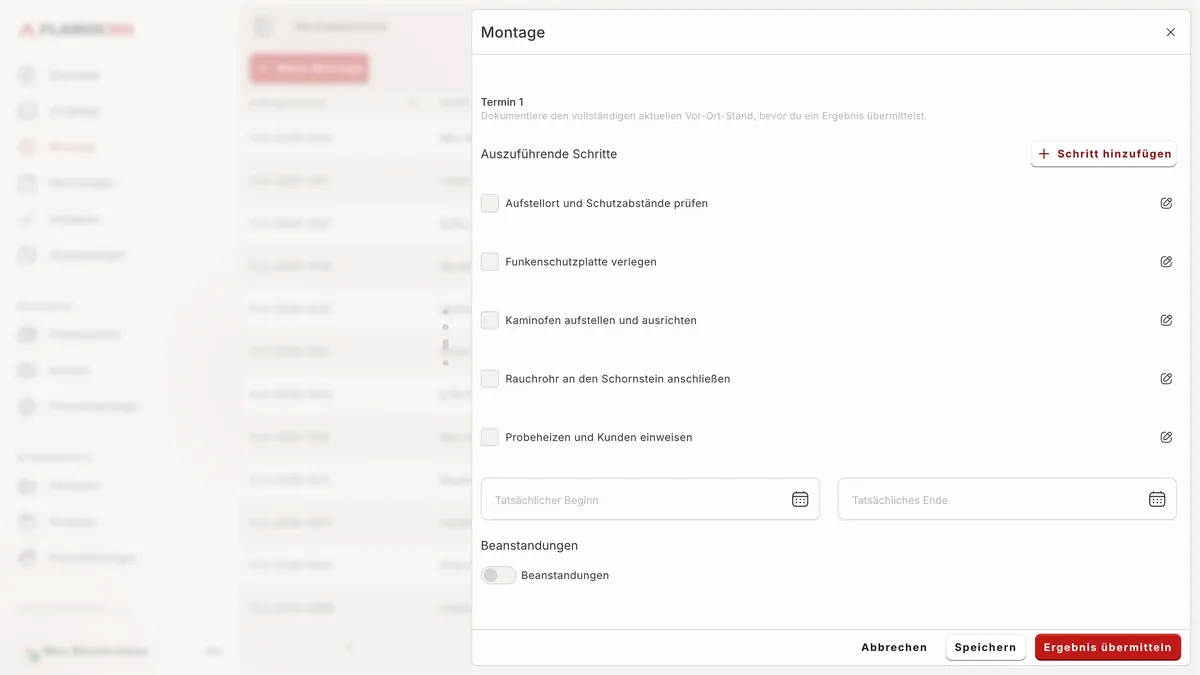Viewport: 1200px width, 675px height.
Task: Enable the Beanstandungen switch
Action: (x=499, y=575)
